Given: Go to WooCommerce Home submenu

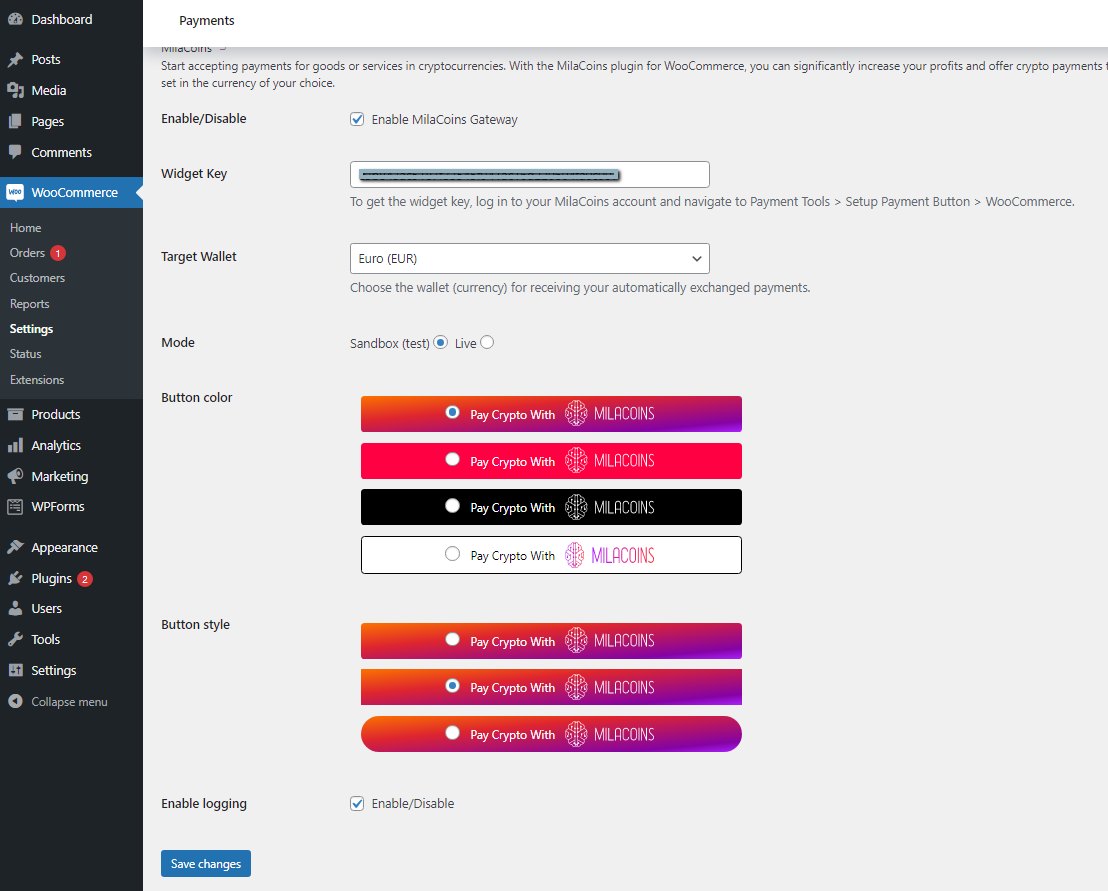Looking at the screenshot, I should (x=25, y=228).
